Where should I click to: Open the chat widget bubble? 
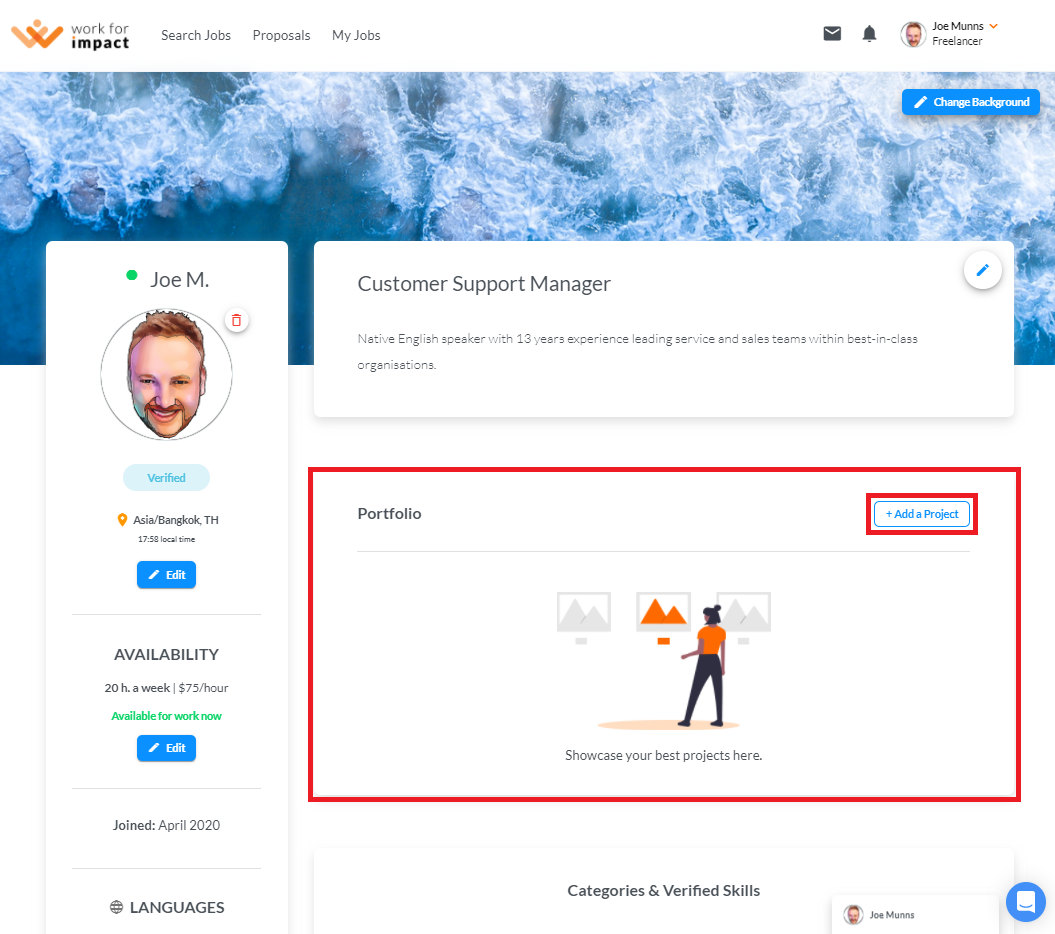pos(1025,902)
